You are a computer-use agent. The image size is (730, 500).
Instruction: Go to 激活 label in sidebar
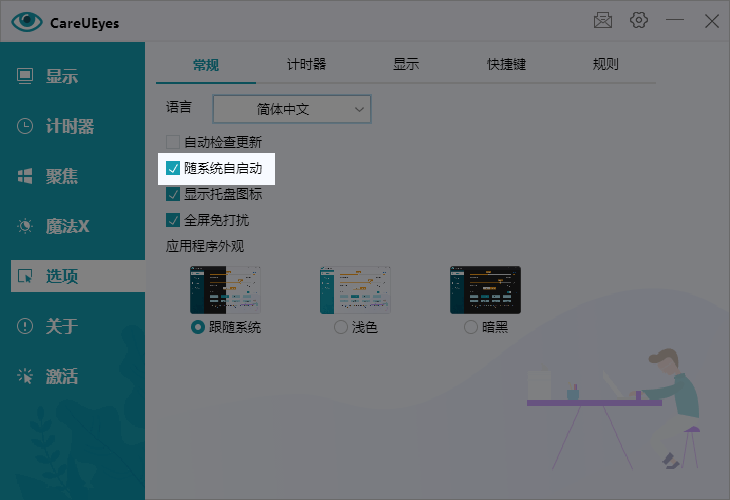[x=62, y=377]
